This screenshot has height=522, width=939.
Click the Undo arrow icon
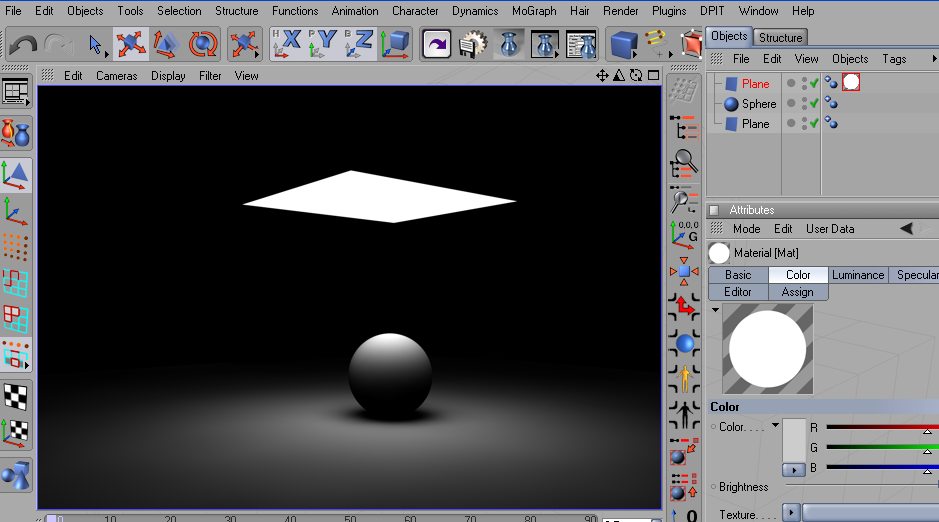tap(23, 44)
